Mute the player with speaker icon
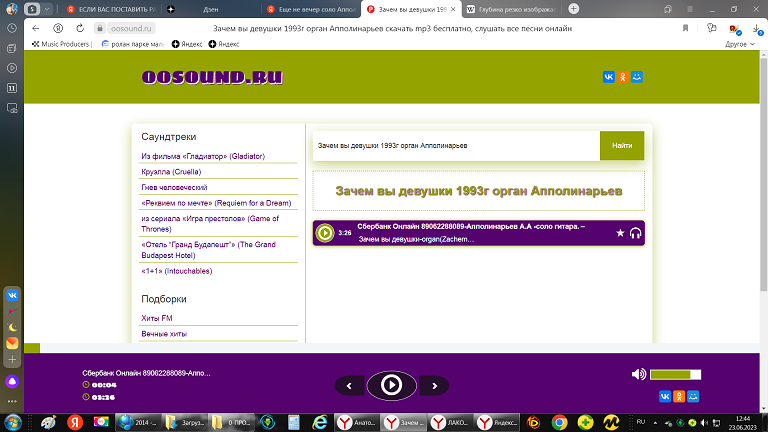 click(638, 375)
